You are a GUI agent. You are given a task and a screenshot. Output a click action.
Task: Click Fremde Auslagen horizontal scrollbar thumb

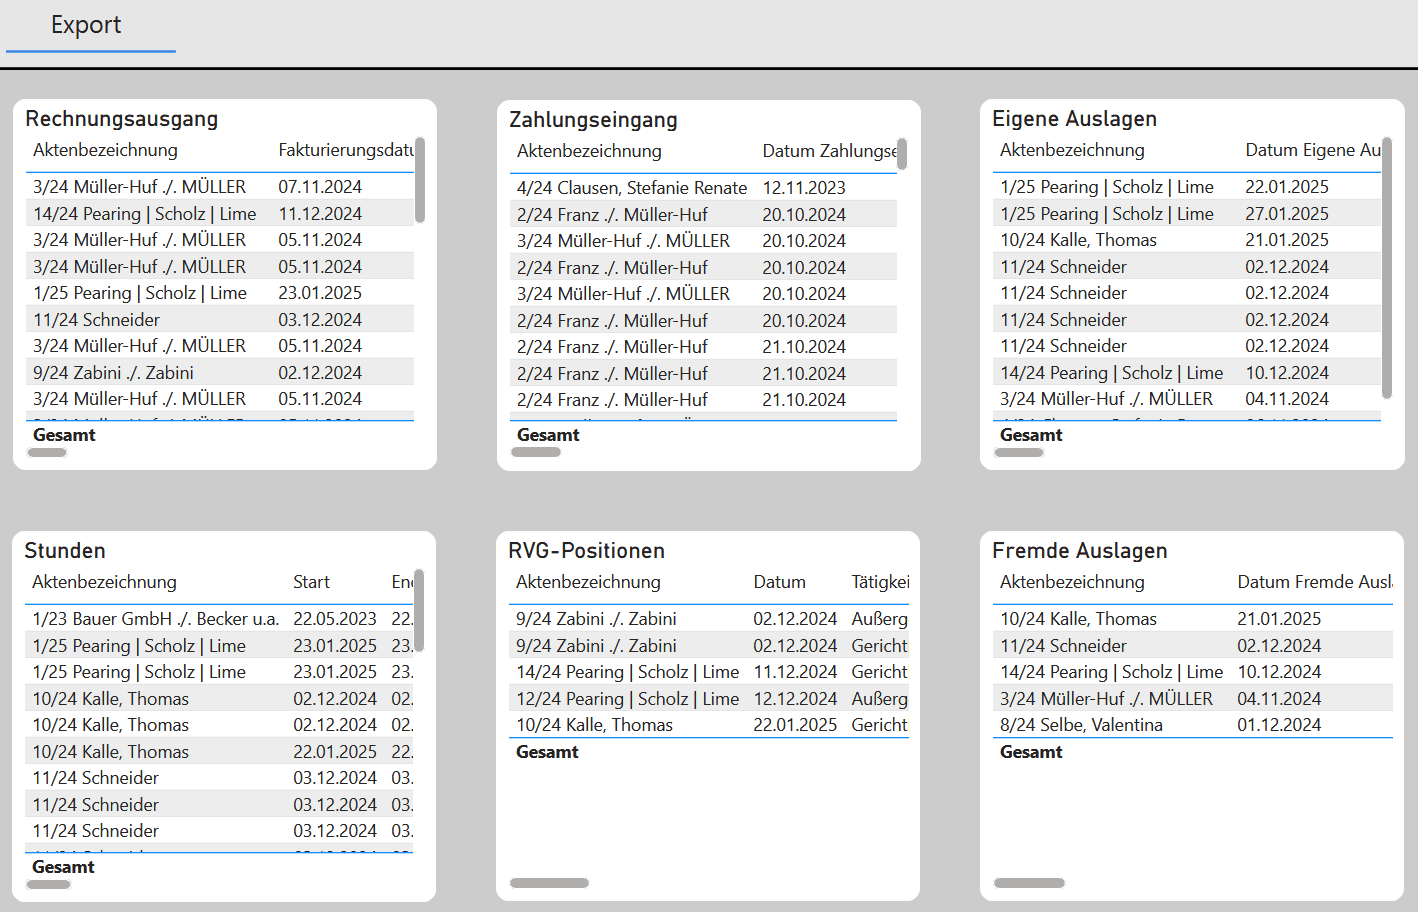(x=1029, y=883)
